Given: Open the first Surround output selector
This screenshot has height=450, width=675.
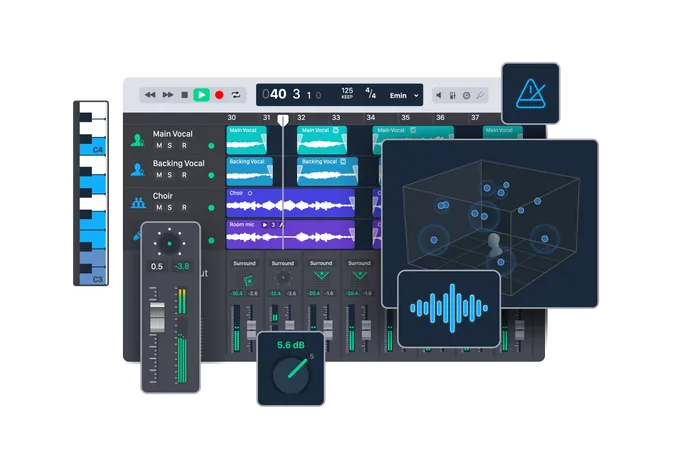Looking at the screenshot, I should point(244,263).
